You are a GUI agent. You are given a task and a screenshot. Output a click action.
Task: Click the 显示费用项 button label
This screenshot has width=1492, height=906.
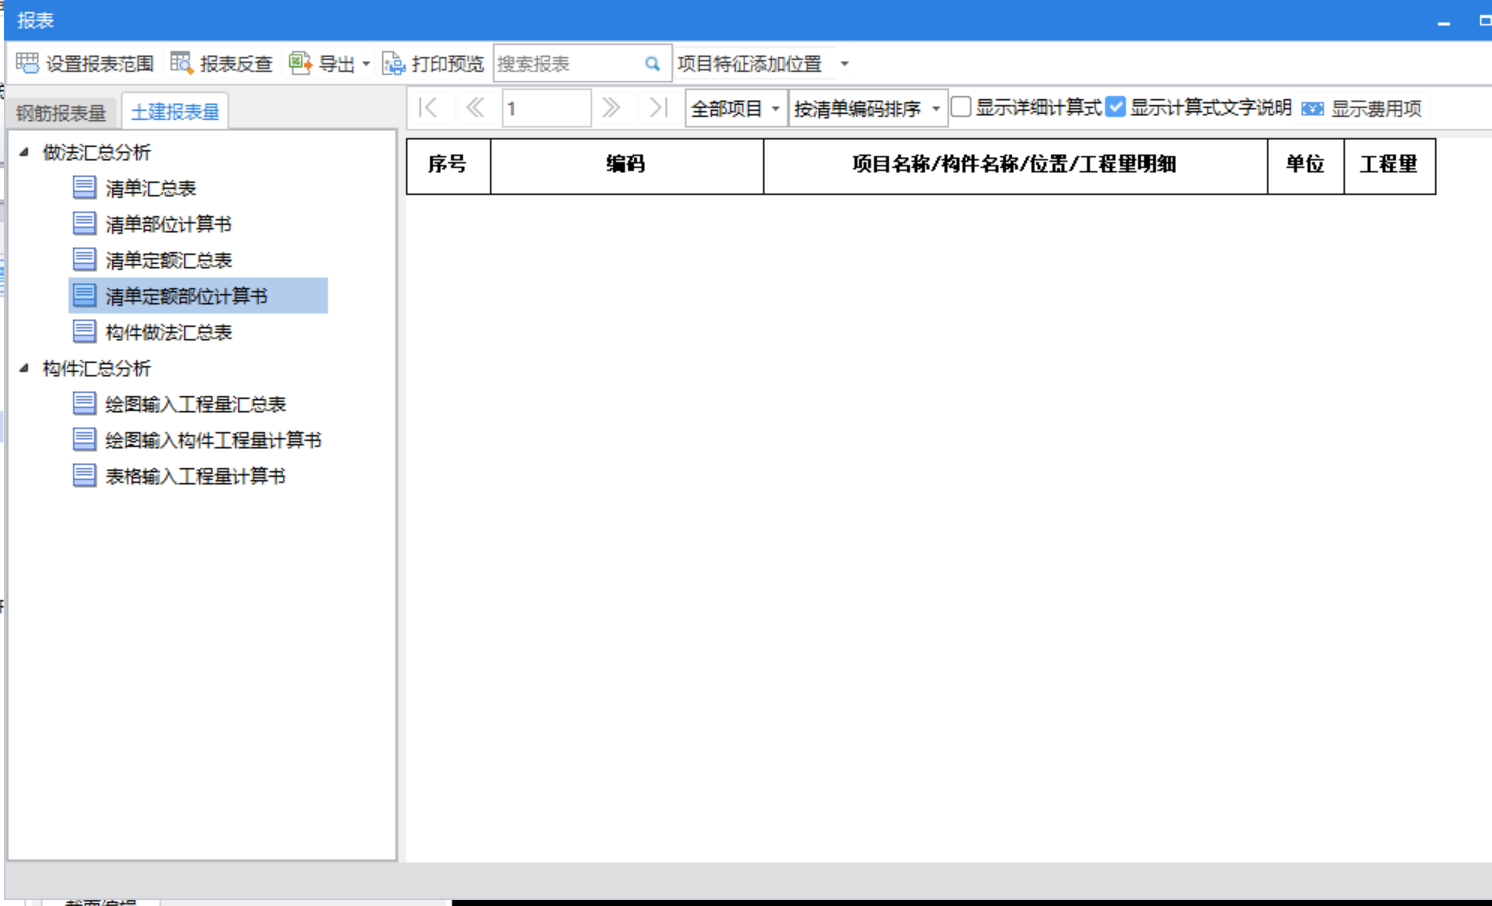pyautogui.click(x=1376, y=108)
